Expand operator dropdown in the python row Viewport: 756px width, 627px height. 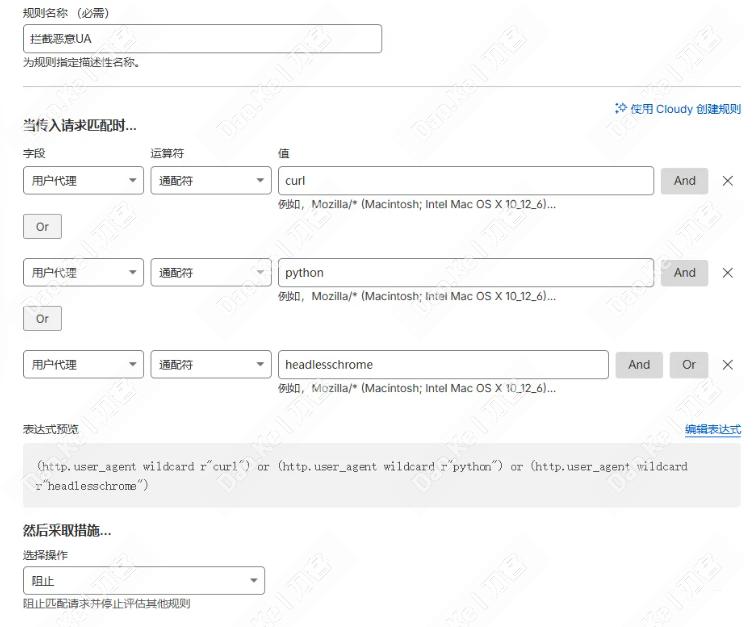pos(211,273)
